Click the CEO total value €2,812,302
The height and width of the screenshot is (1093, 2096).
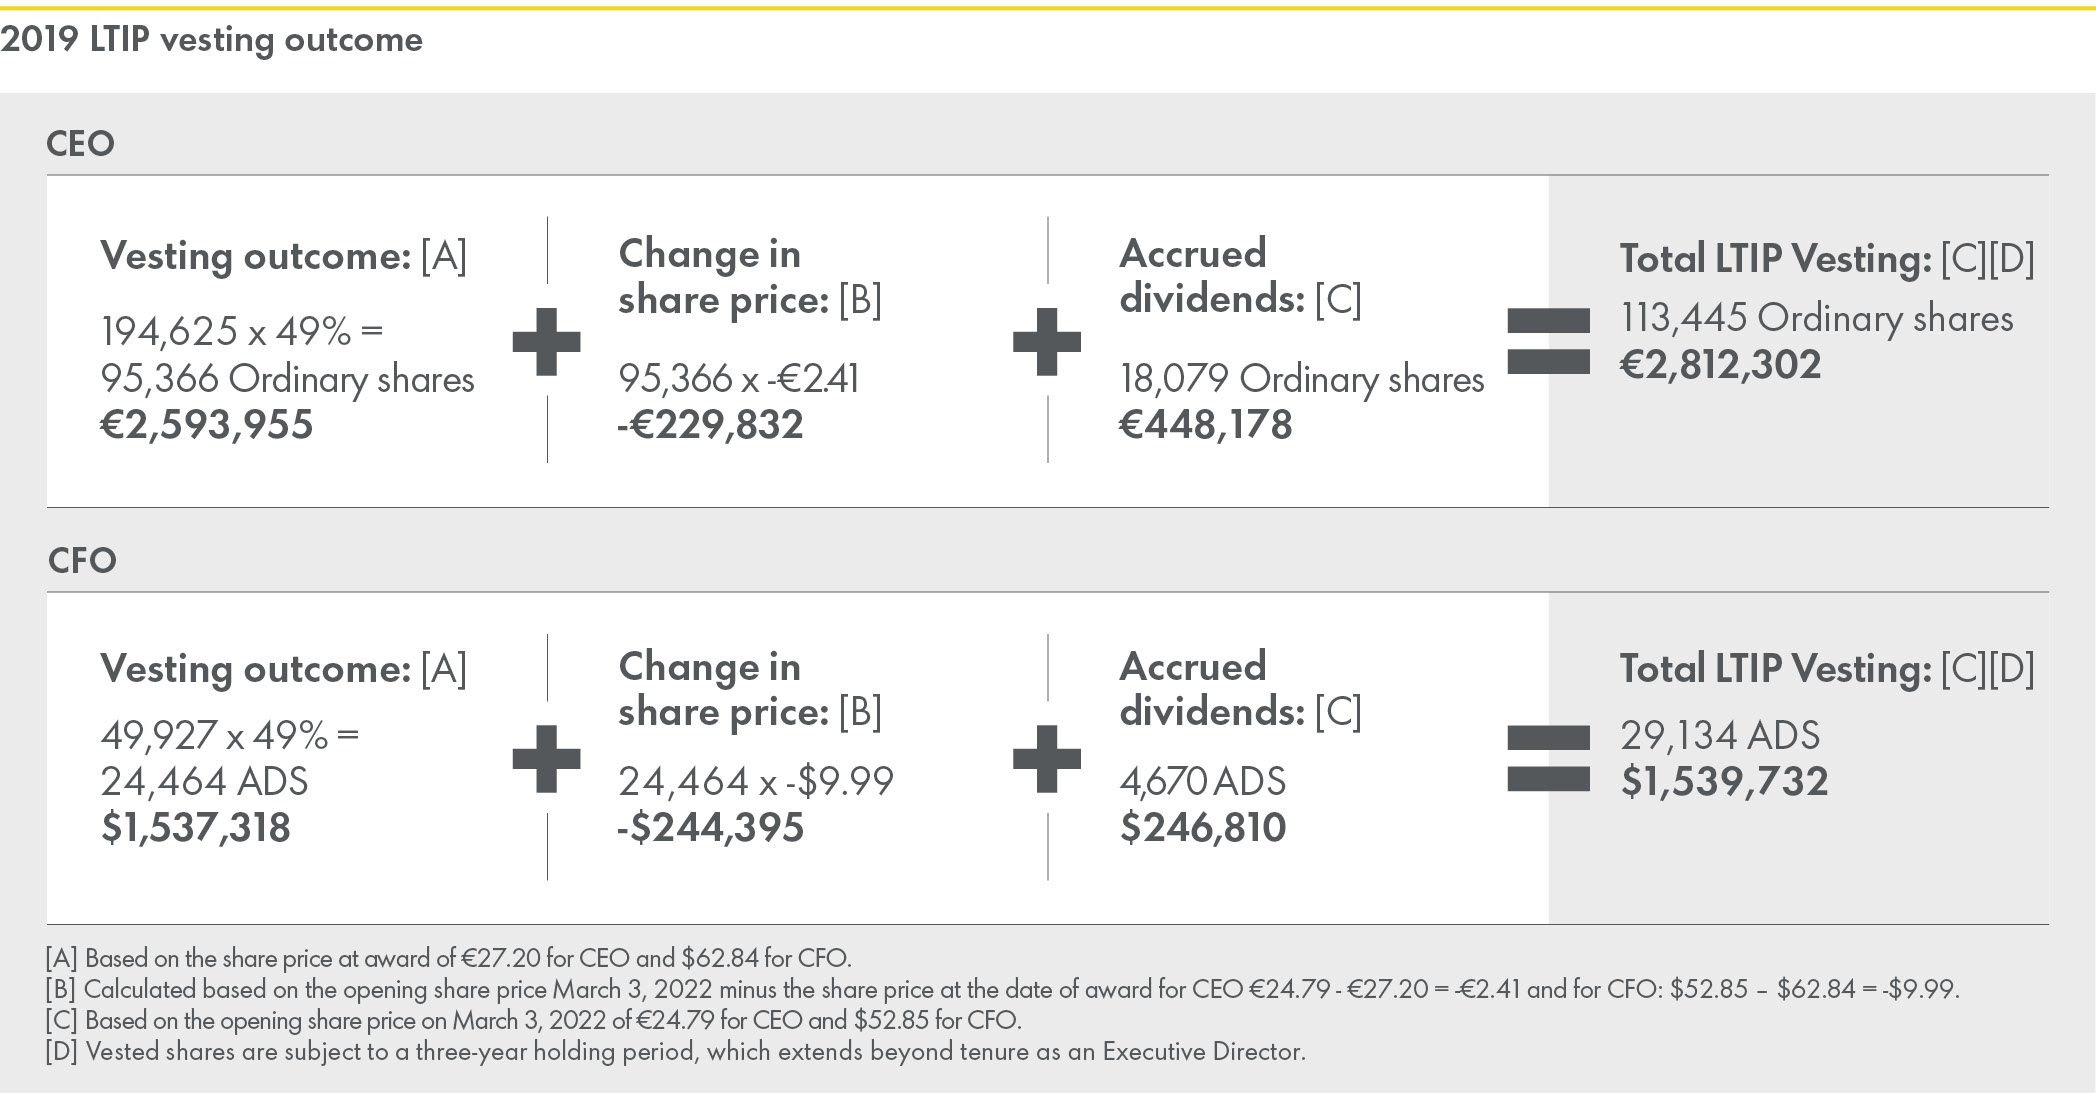(x=1720, y=365)
